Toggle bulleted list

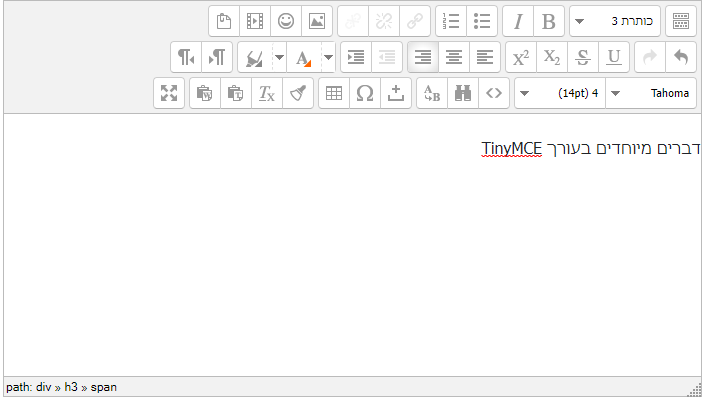pyautogui.click(x=482, y=21)
